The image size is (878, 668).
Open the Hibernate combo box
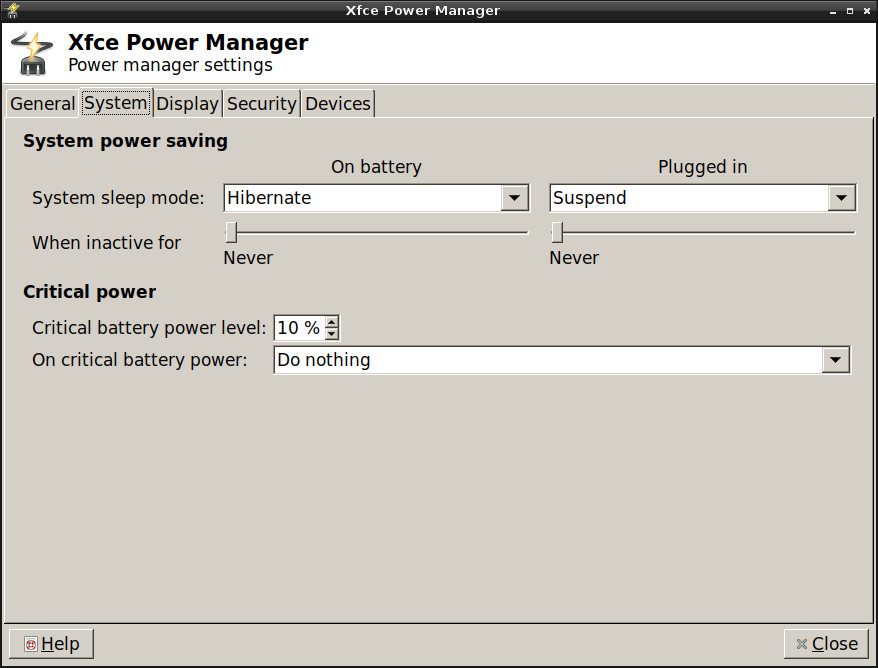click(x=376, y=198)
